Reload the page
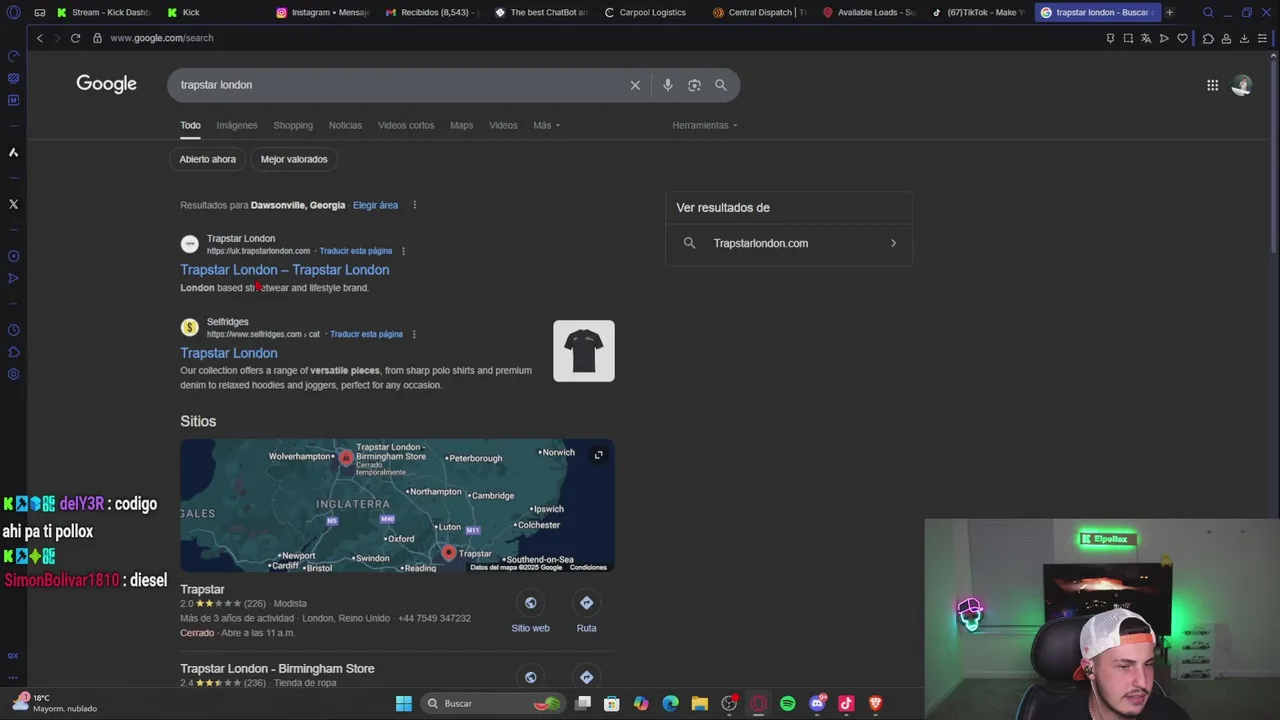The width and height of the screenshot is (1280, 720). 75,38
